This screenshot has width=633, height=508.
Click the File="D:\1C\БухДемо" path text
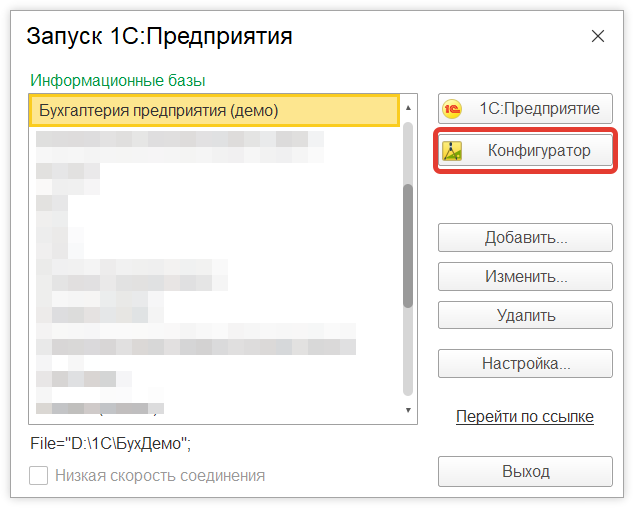[111, 442]
